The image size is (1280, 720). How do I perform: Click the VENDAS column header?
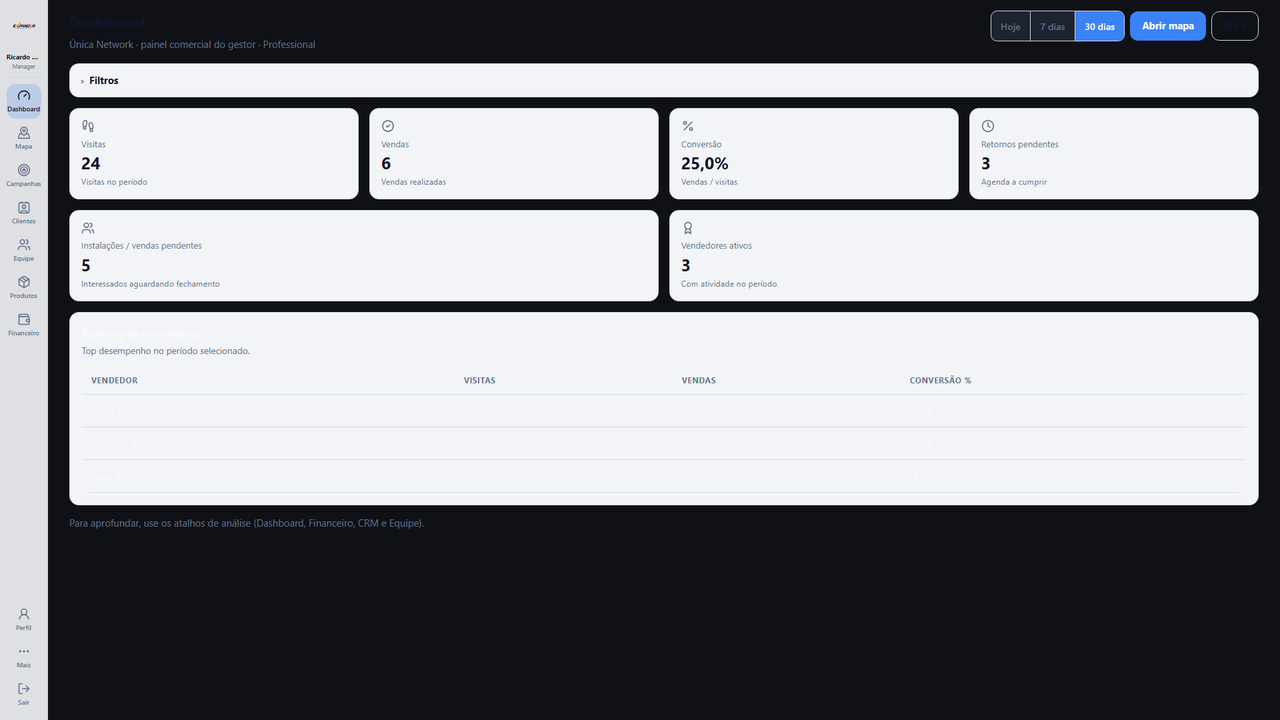click(699, 381)
